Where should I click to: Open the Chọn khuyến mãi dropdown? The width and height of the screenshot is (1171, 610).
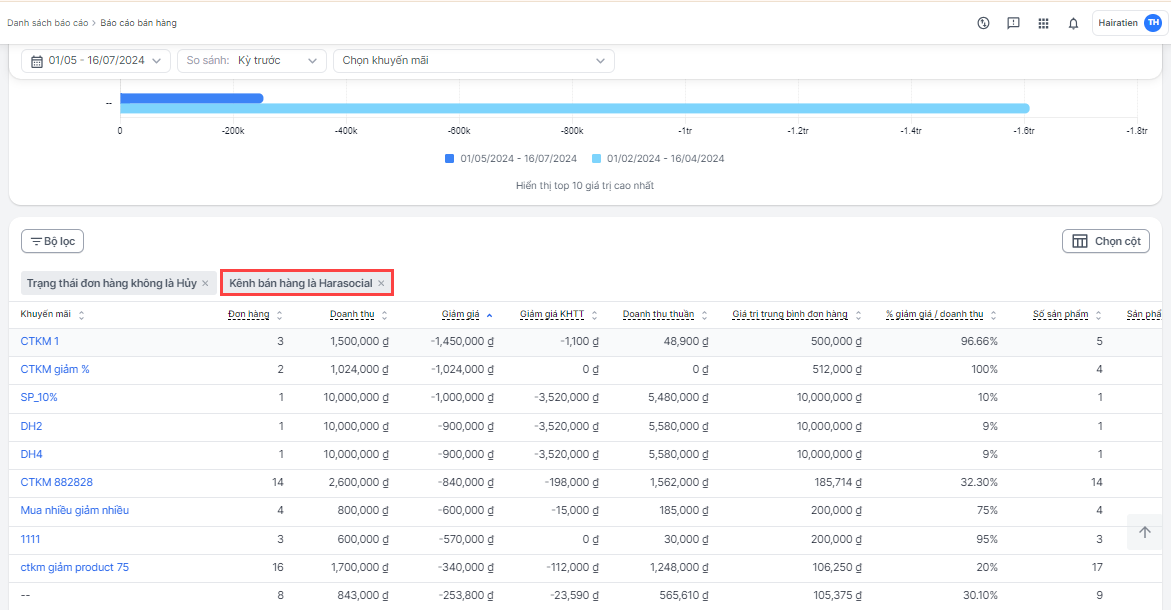click(x=473, y=61)
